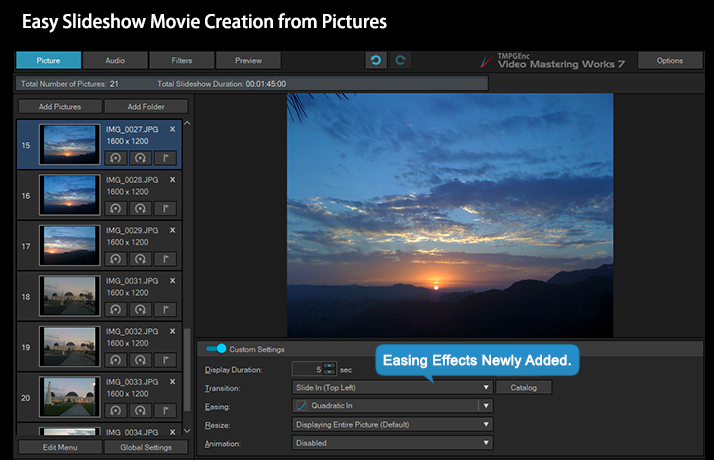Viewport: 714px width, 460px height.
Task: Switch to the Audio tab
Action: click(115, 60)
